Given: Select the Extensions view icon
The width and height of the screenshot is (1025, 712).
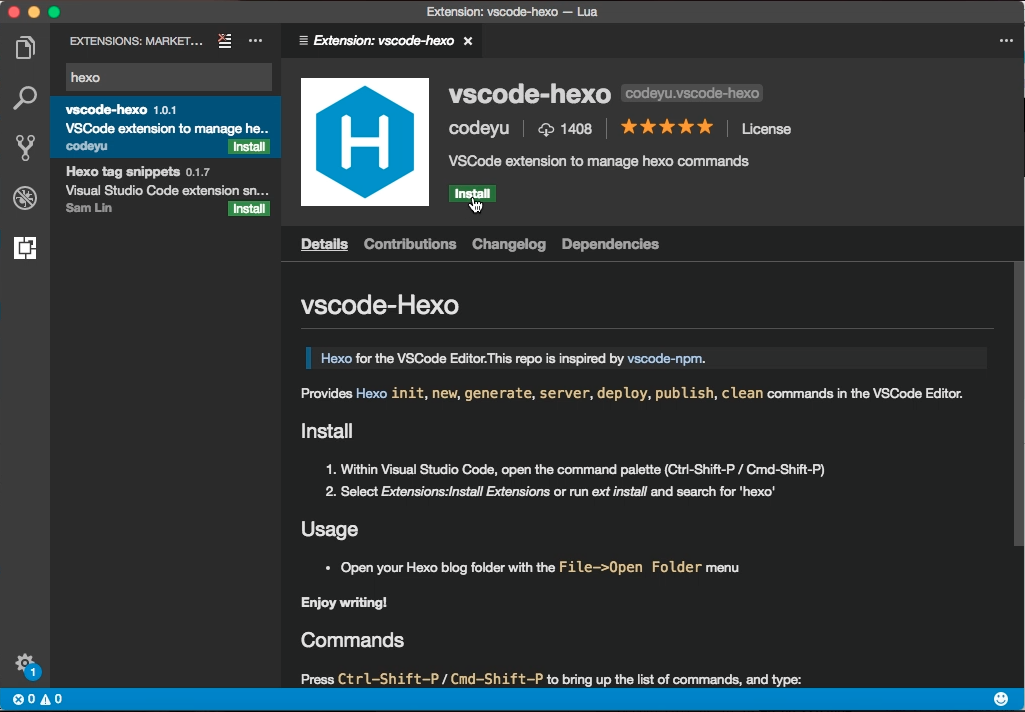Looking at the screenshot, I should (25, 248).
